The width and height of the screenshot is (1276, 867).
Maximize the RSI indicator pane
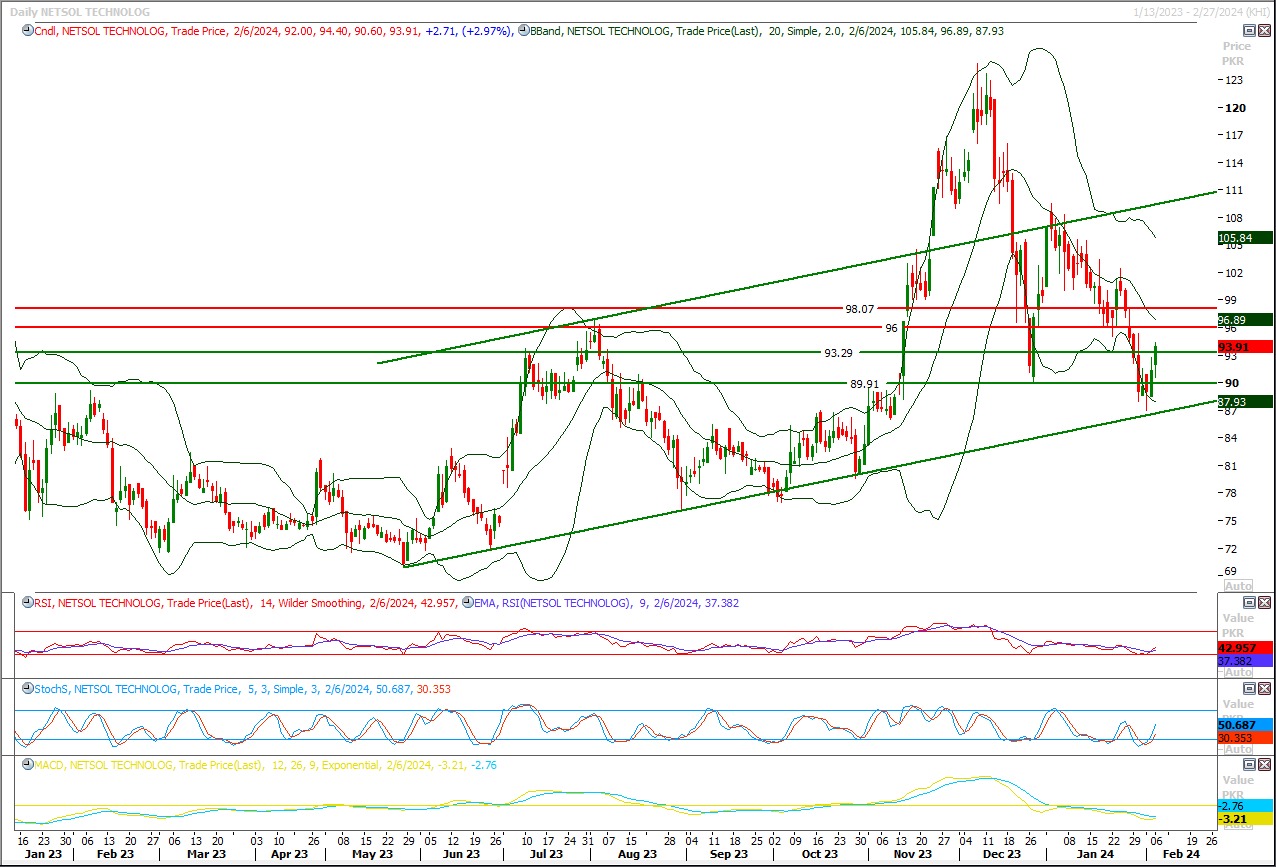[1248, 602]
